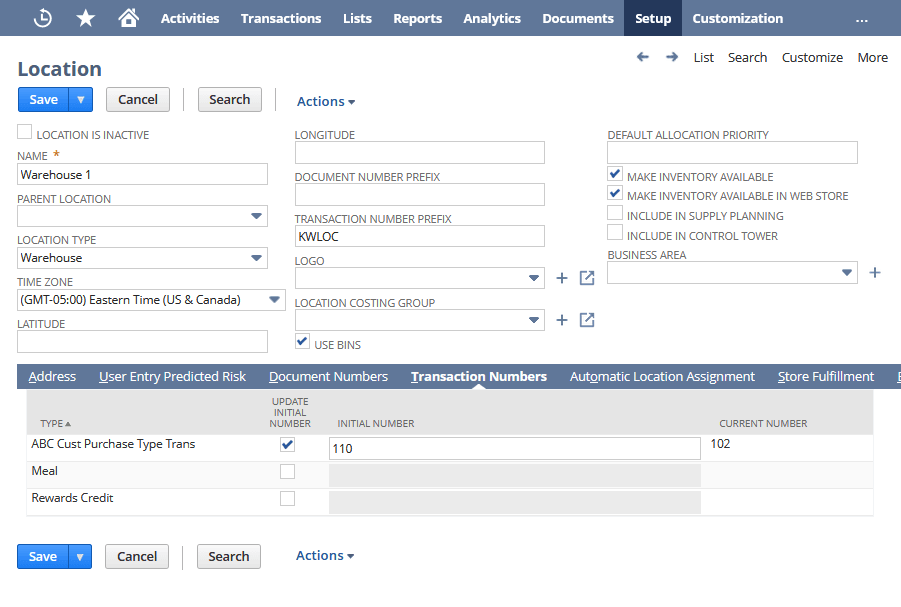Open the Recent Records clock icon

43,18
